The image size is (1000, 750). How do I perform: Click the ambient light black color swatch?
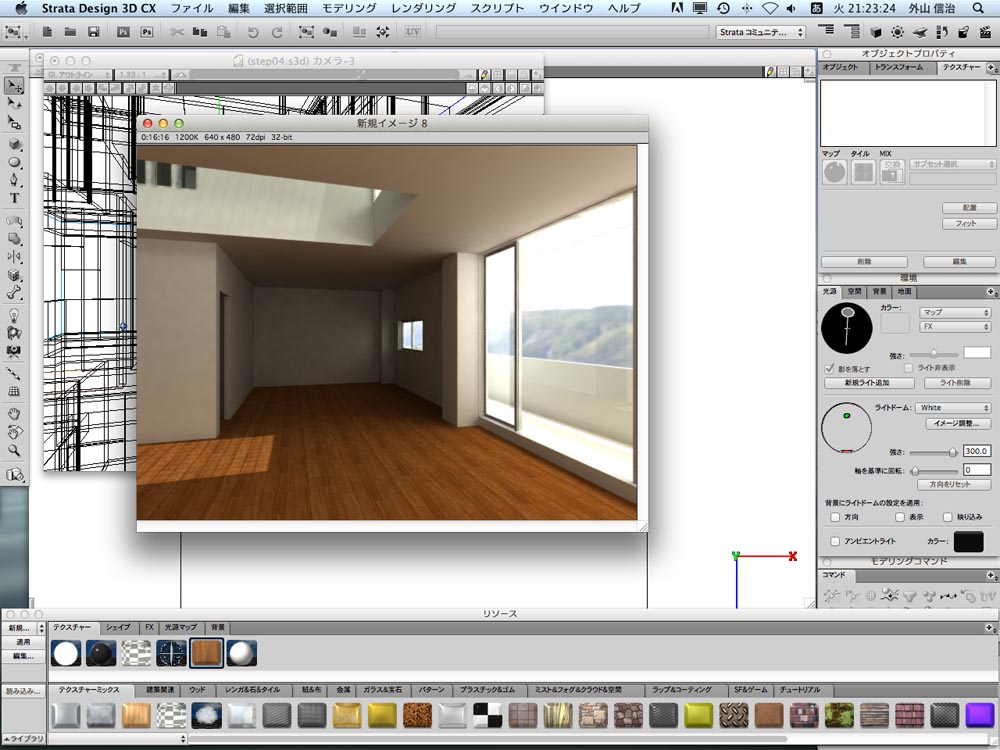click(x=969, y=541)
